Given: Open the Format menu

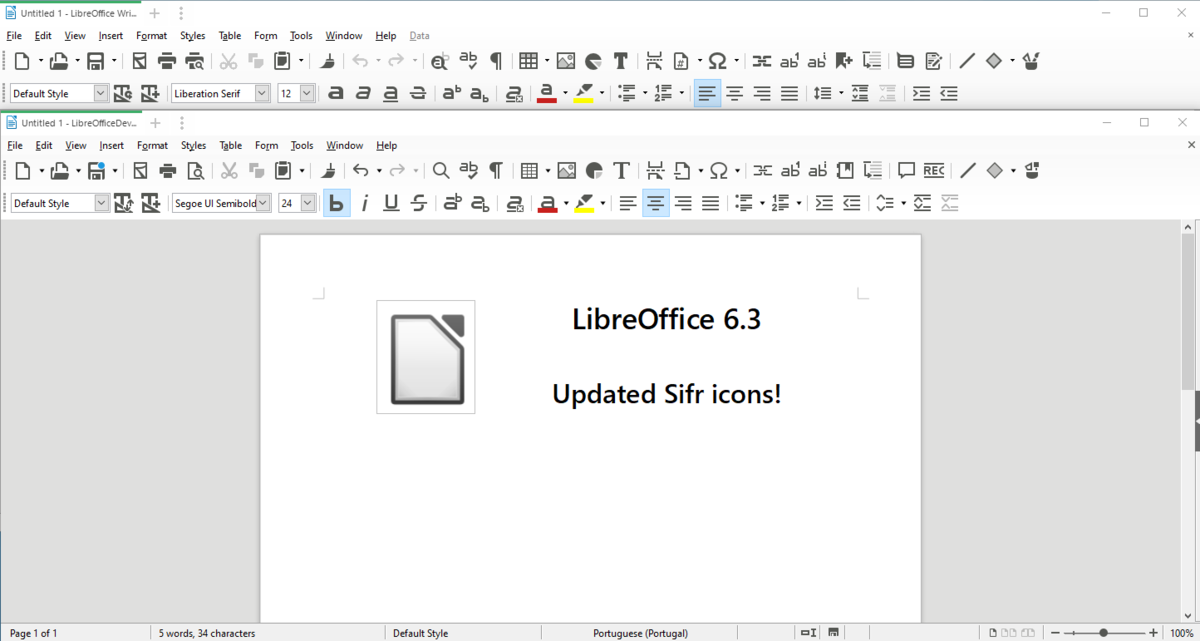Looking at the screenshot, I should 152,145.
